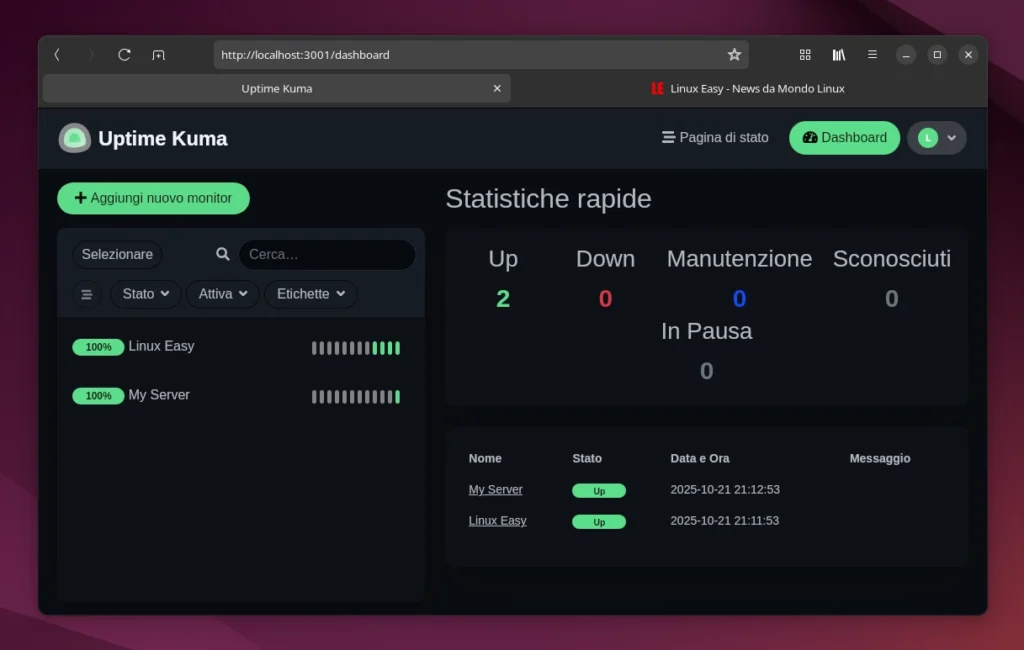Expand the Attiva filter dropdown
This screenshot has height=650, width=1024.
point(222,294)
